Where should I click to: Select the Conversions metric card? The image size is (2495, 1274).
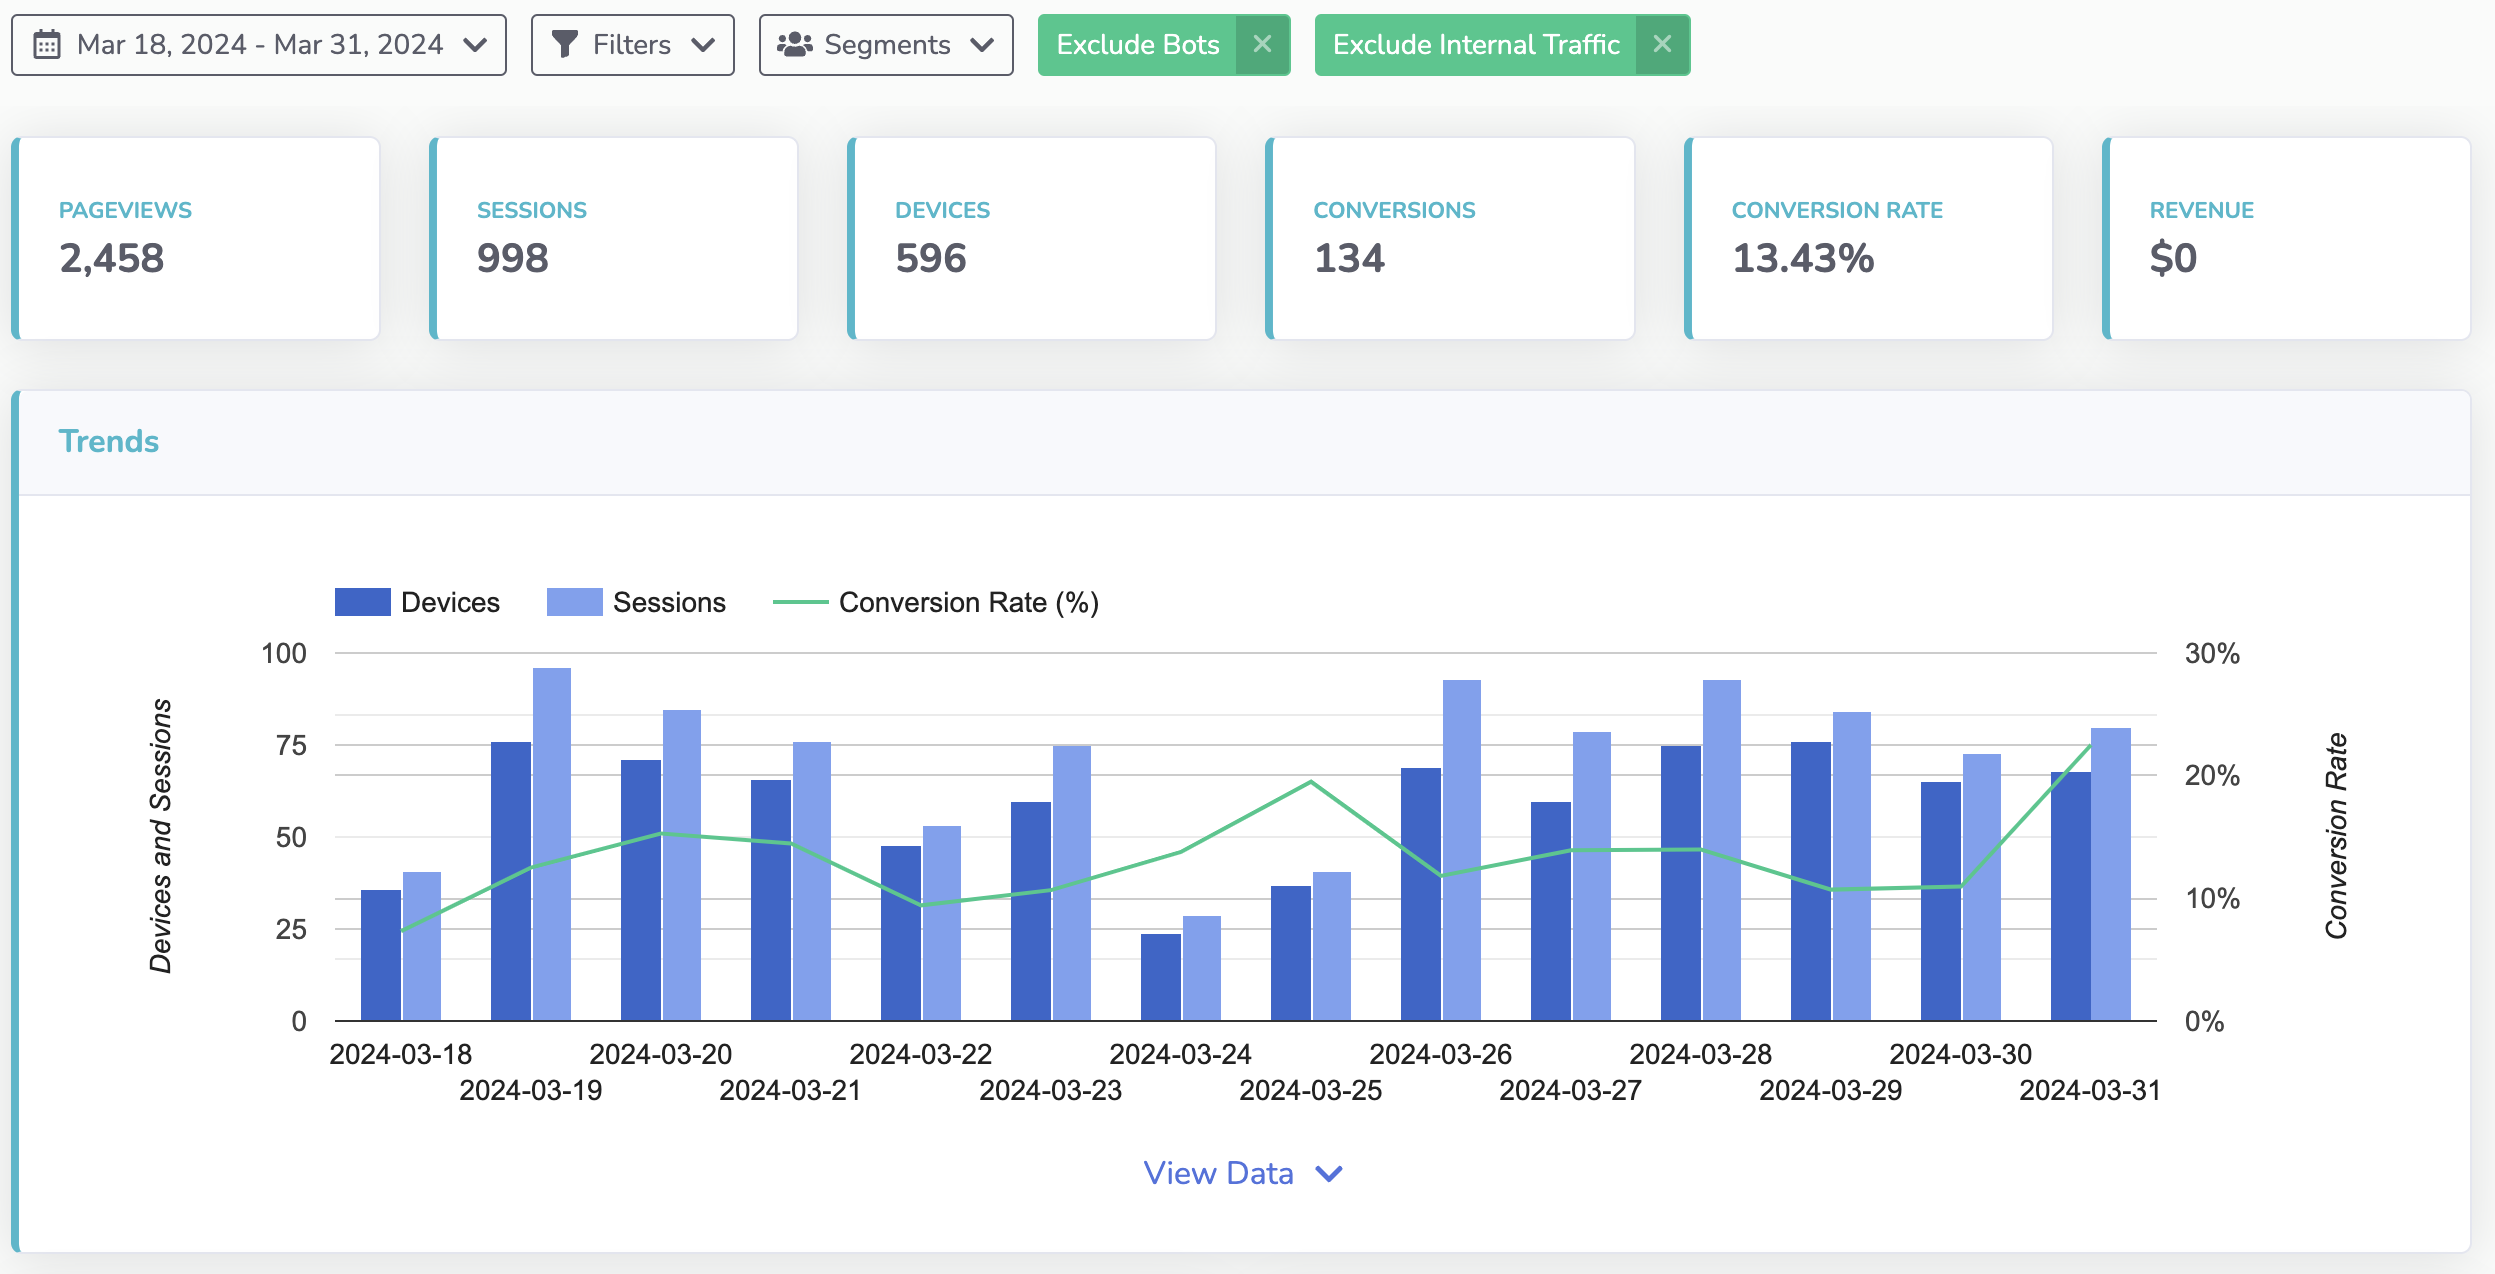1450,238
